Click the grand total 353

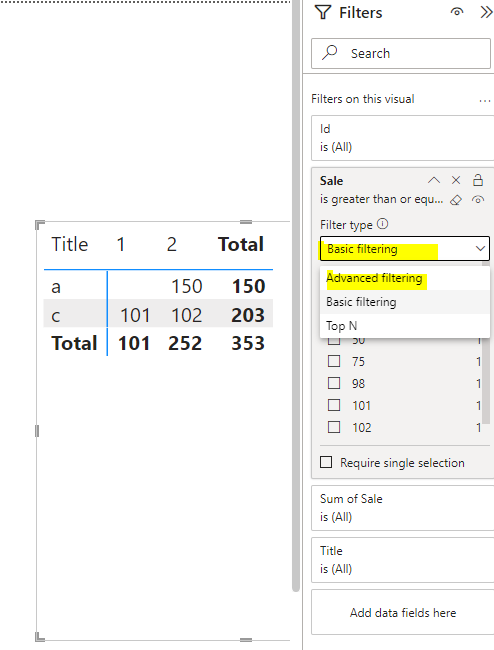click(248, 344)
